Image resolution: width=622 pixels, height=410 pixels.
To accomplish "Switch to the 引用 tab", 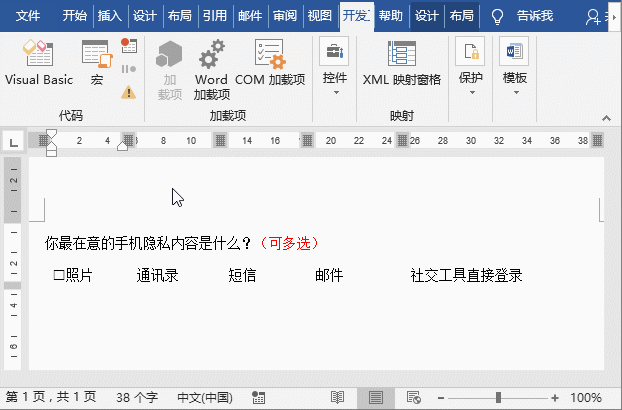I will [215, 16].
